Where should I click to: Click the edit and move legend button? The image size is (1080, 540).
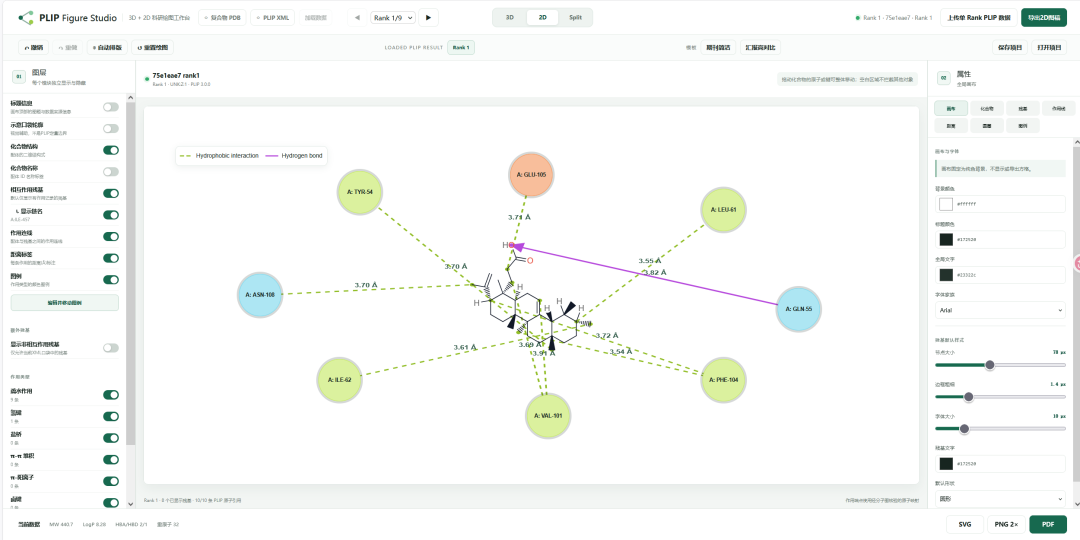pos(65,302)
